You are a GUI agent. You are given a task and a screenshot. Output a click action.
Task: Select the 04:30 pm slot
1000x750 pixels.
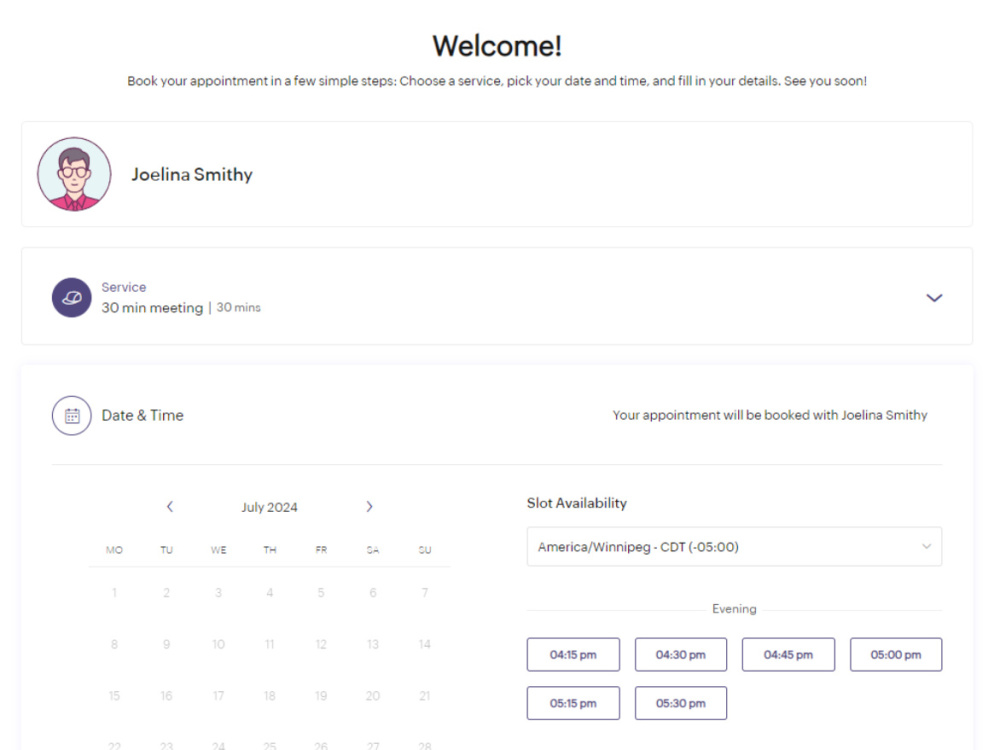[x=680, y=654]
